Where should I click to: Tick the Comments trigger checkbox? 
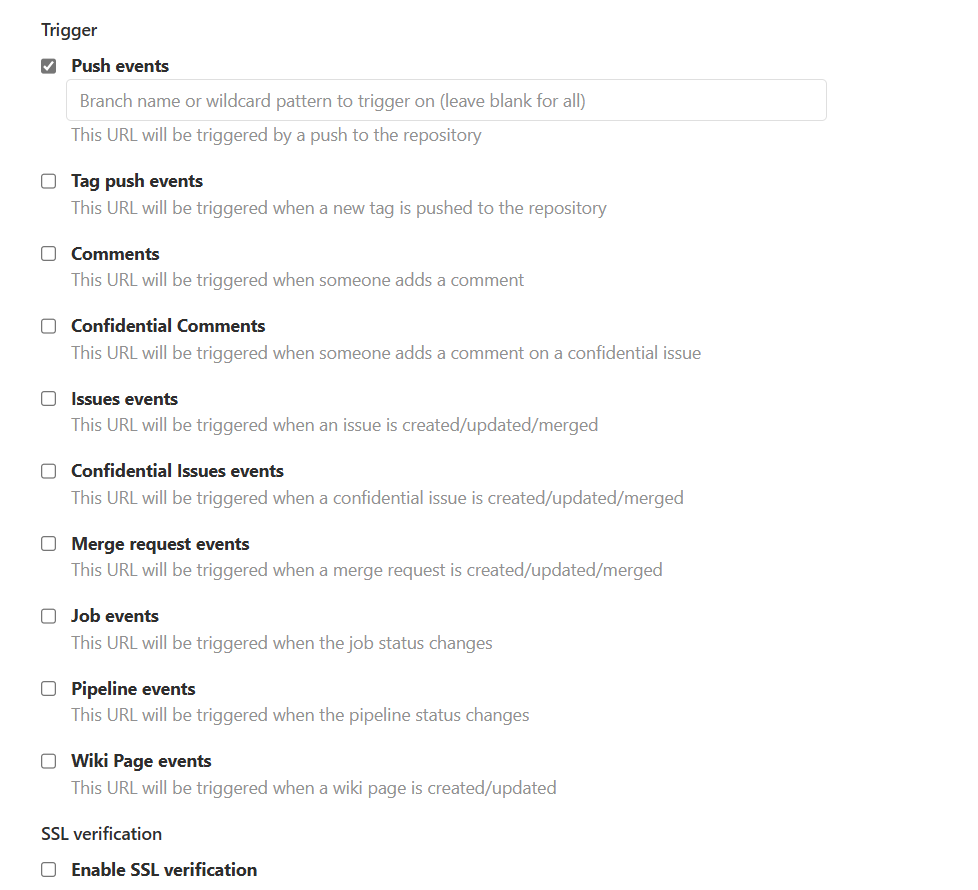click(48, 254)
